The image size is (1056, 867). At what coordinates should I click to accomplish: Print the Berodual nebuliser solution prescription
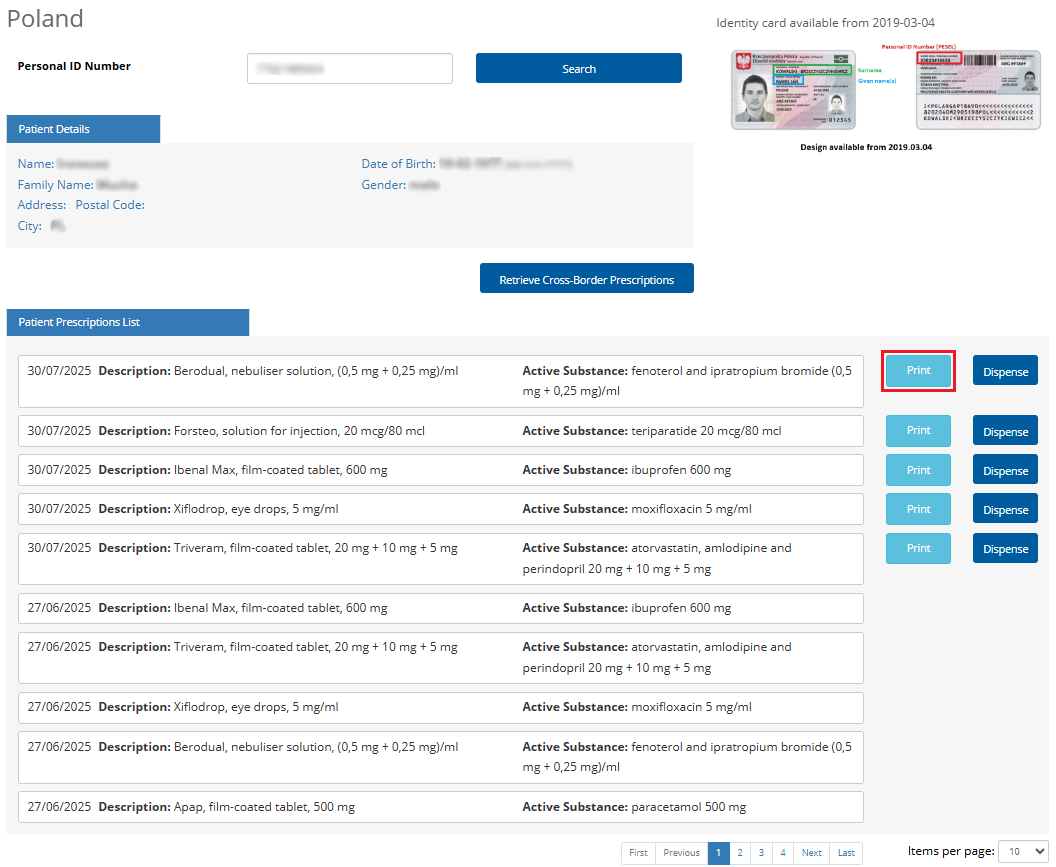pyautogui.click(x=918, y=371)
